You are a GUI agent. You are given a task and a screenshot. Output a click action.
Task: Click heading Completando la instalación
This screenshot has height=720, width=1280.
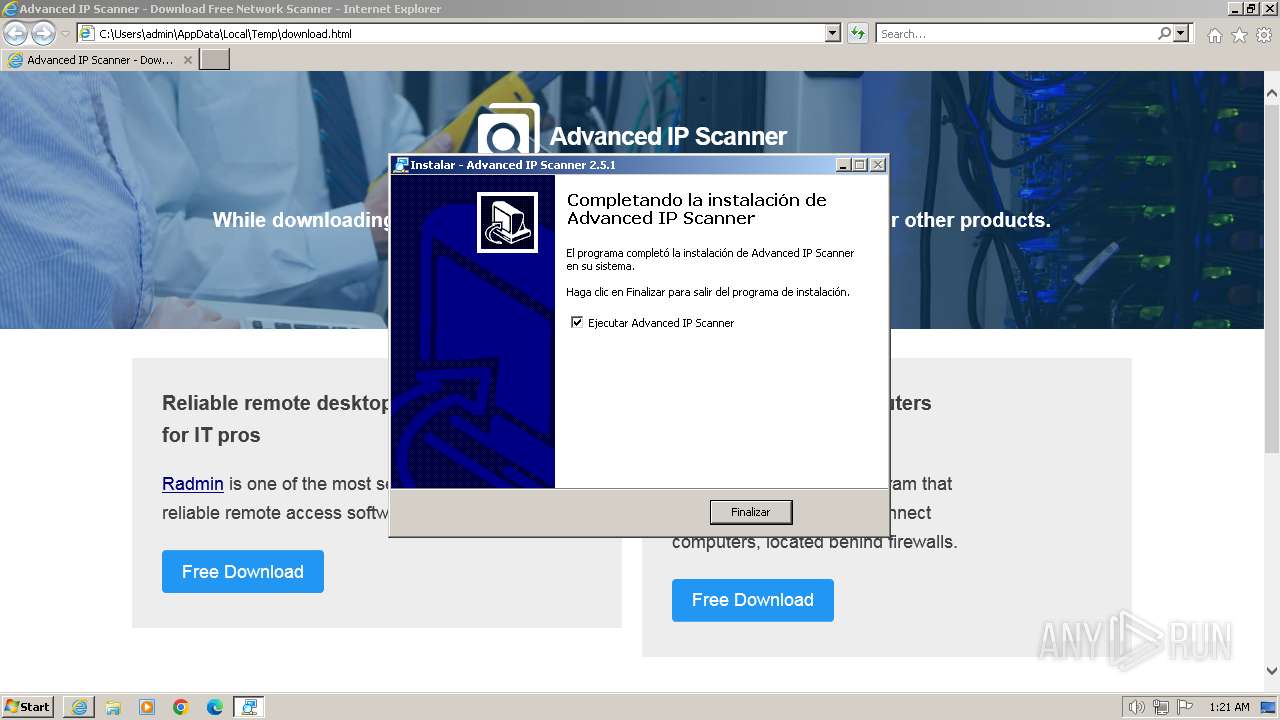[697, 209]
